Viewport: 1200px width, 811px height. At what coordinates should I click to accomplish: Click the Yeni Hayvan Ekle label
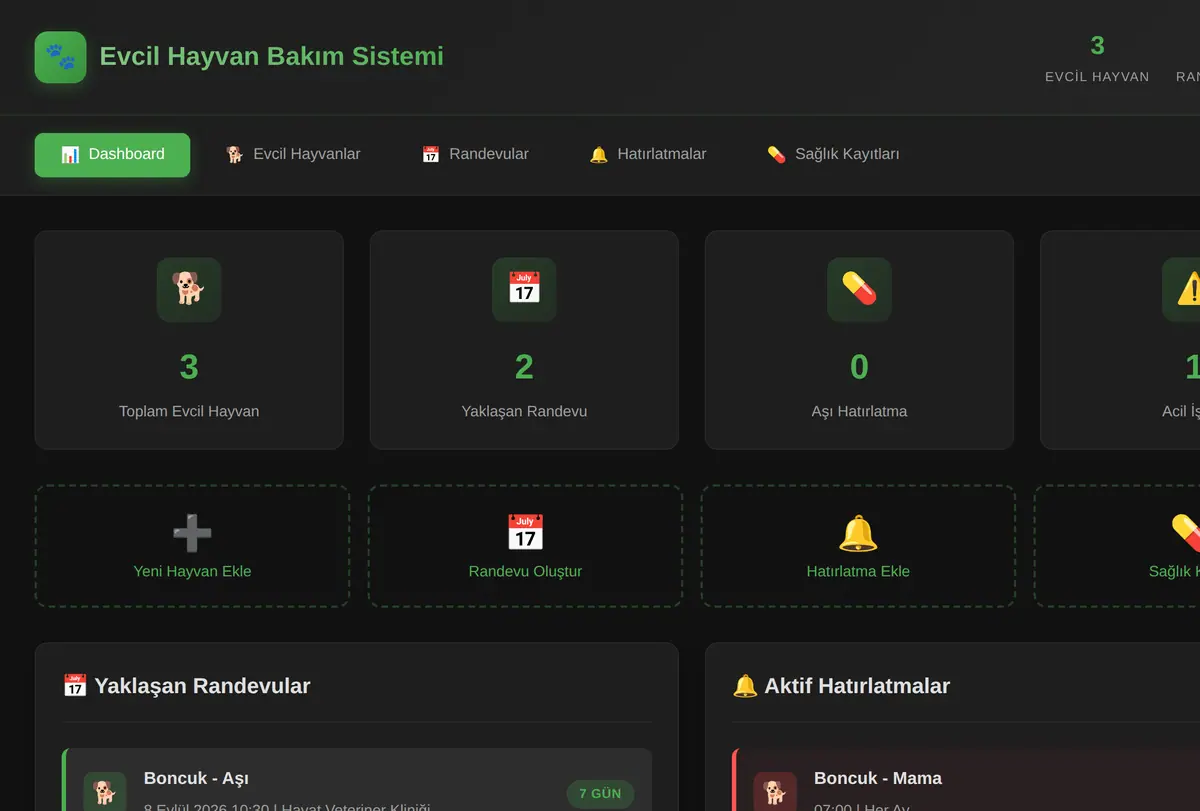pos(192,572)
